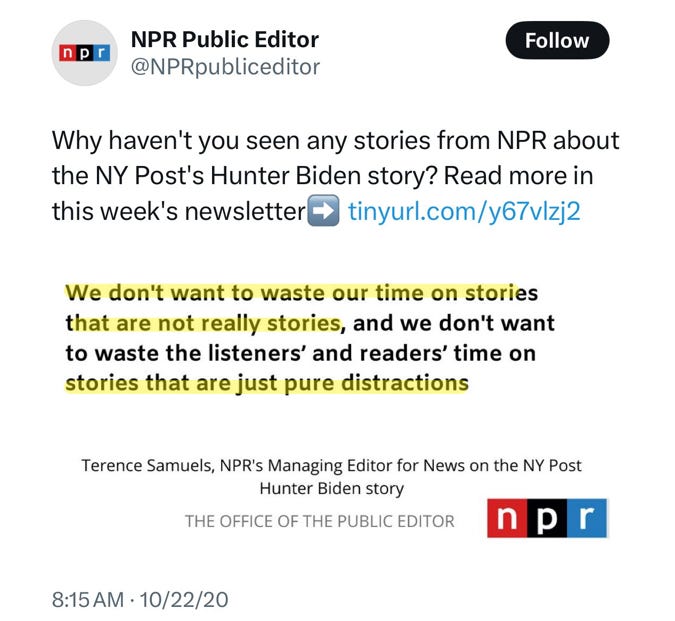Click the NPR profile avatar

coord(82,54)
